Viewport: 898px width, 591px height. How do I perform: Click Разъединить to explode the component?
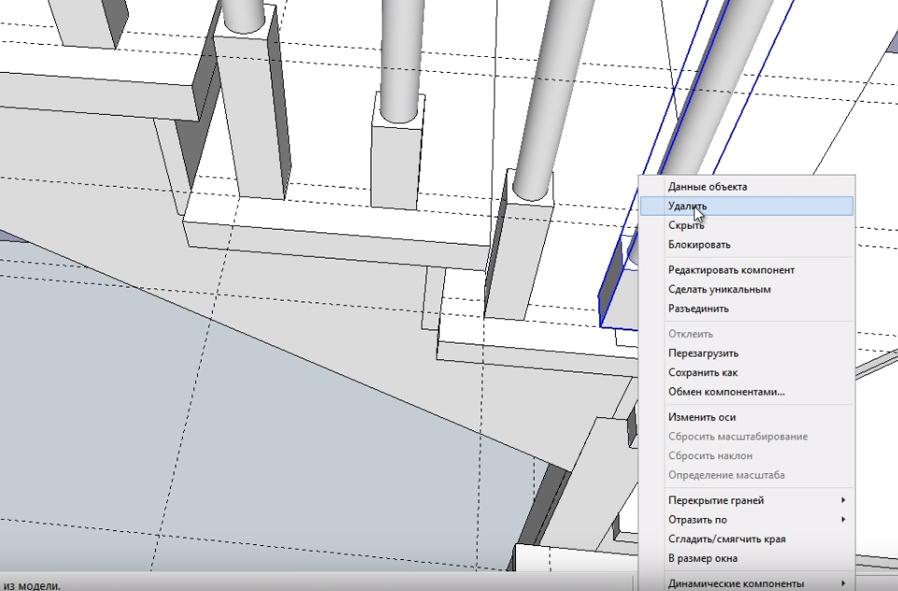[698, 308]
